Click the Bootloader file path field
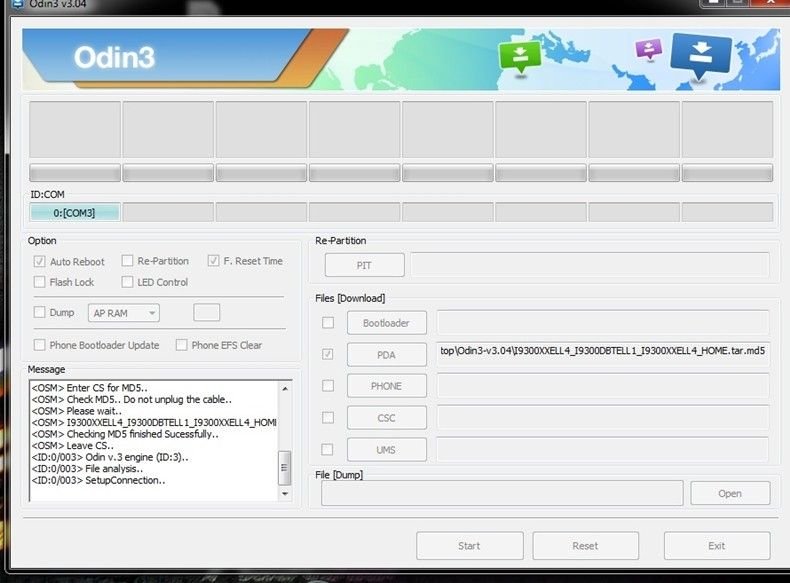The height and width of the screenshot is (583, 790). [x=603, y=322]
